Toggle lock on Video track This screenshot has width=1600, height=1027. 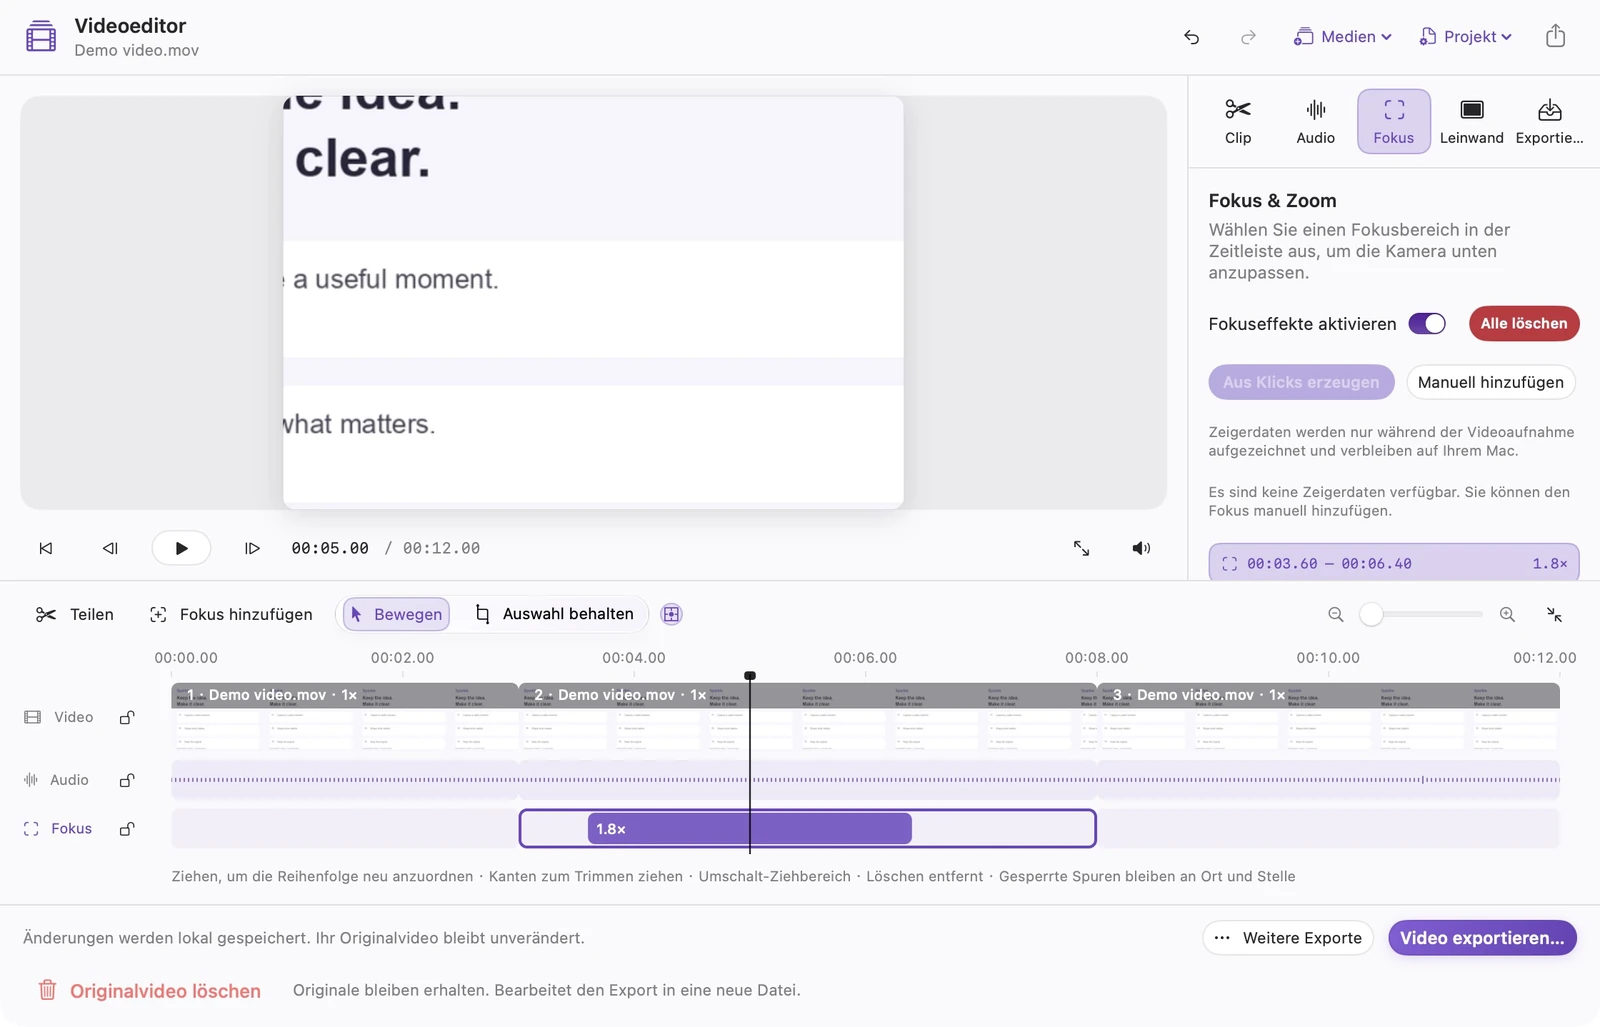click(127, 717)
